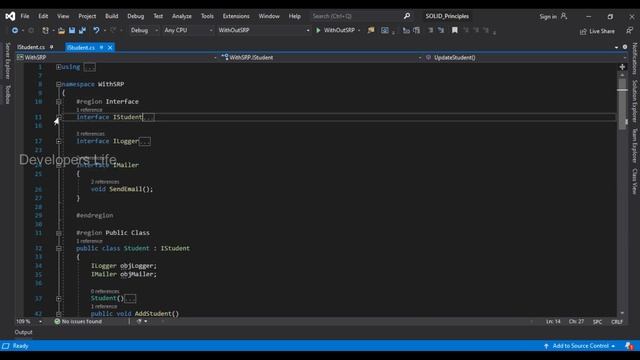The image size is (640, 360).
Task: Start debugging with the green play icon
Action: point(318,30)
